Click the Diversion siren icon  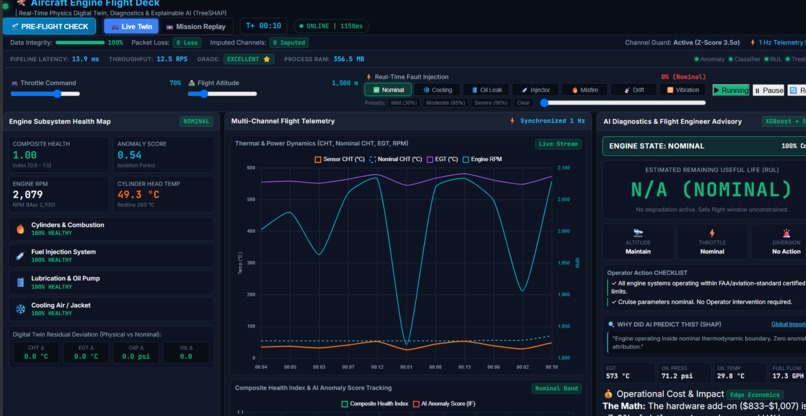786,233
